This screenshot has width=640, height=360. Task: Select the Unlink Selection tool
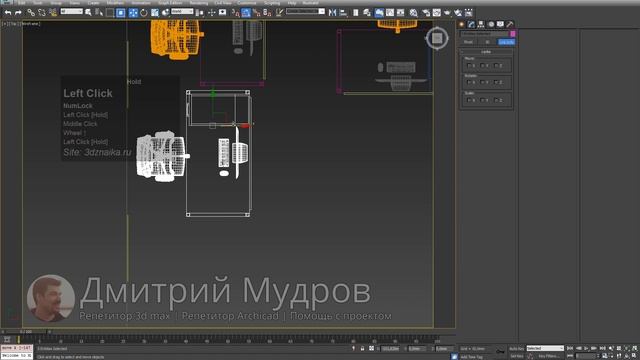(42, 13)
